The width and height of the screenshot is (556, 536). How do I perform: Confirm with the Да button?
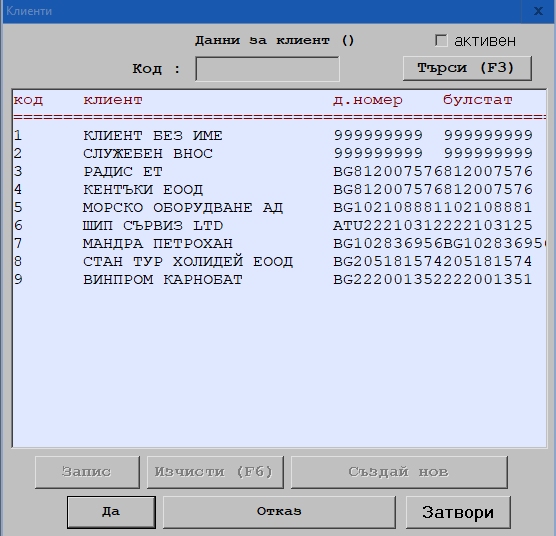(111, 512)
